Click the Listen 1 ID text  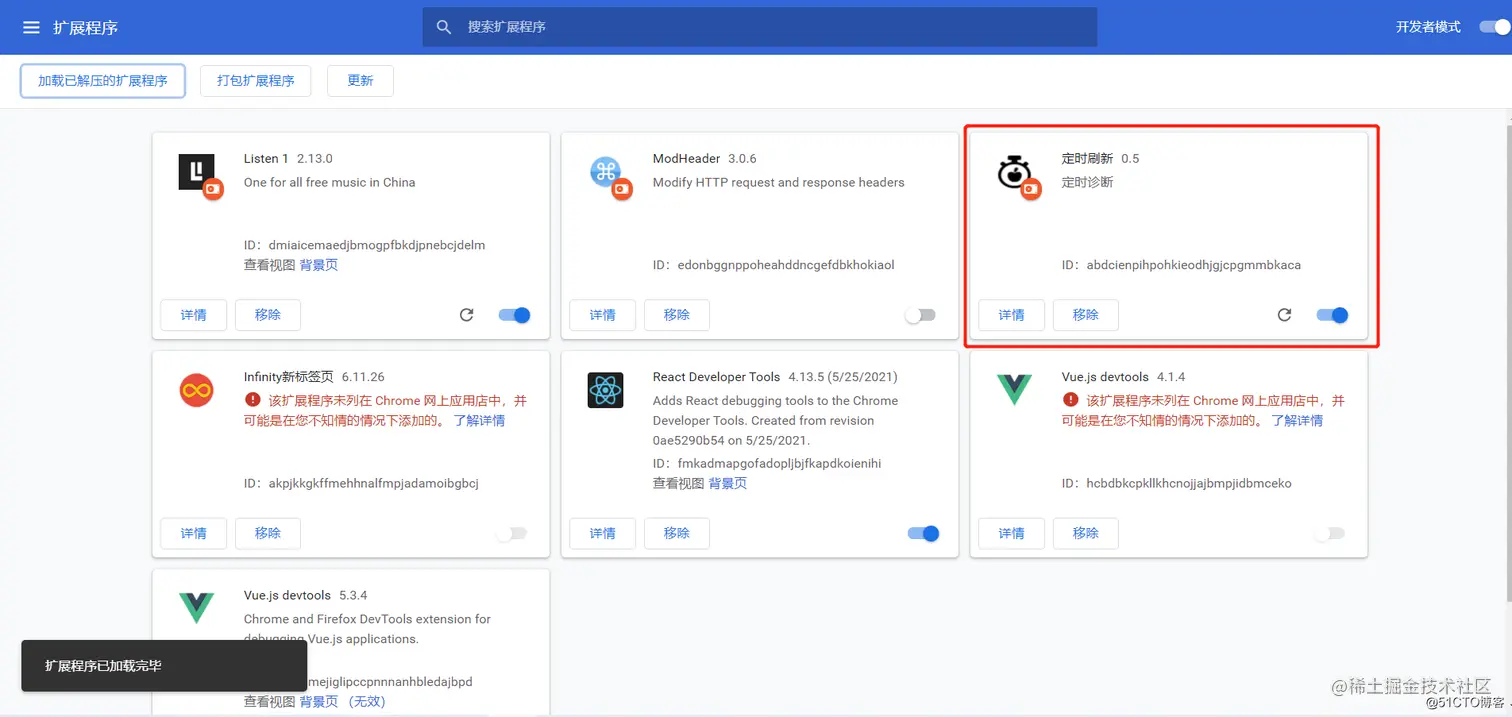point(365,245)
